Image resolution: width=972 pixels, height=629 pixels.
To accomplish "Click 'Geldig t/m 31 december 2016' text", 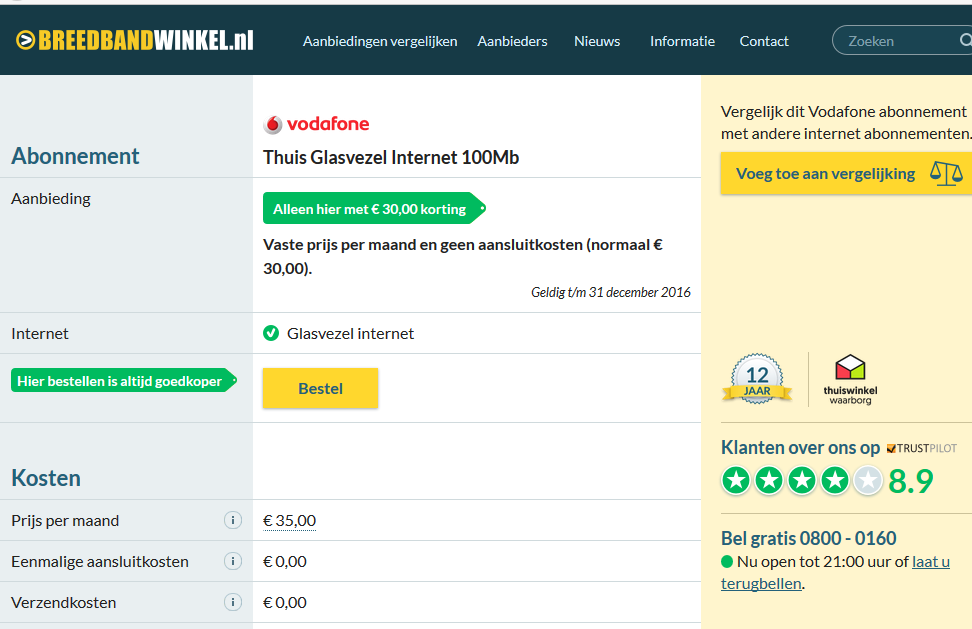I will pyautogui.click(x=611, y=292).
